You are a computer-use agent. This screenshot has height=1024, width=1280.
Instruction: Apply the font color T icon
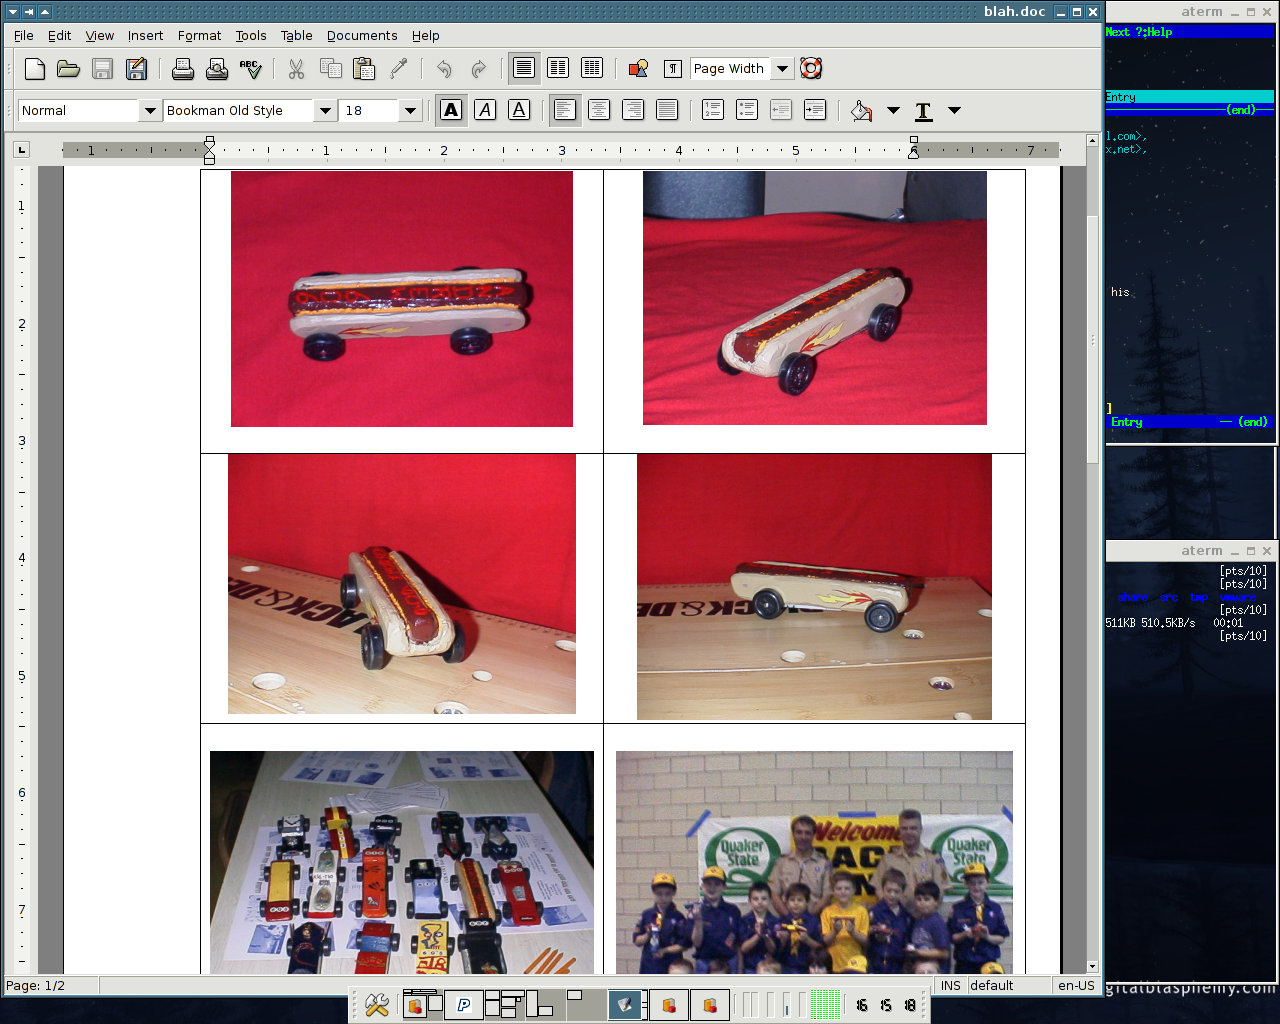[x=924, y=110]
